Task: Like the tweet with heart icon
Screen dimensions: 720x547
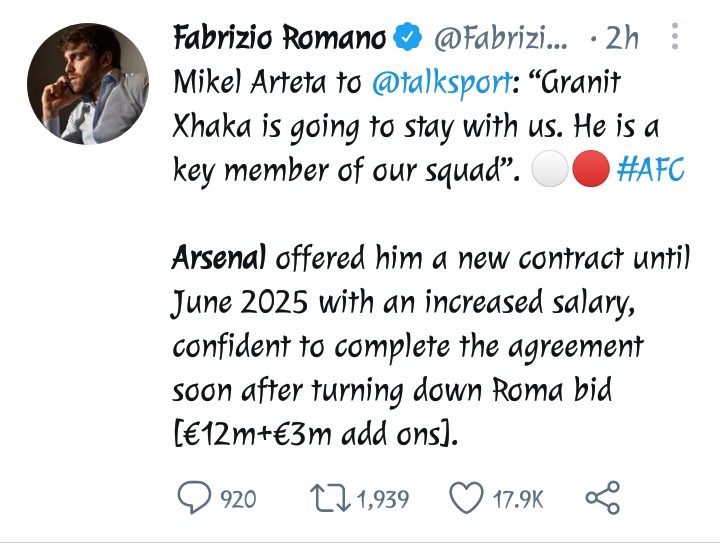Action: point(466,497)
